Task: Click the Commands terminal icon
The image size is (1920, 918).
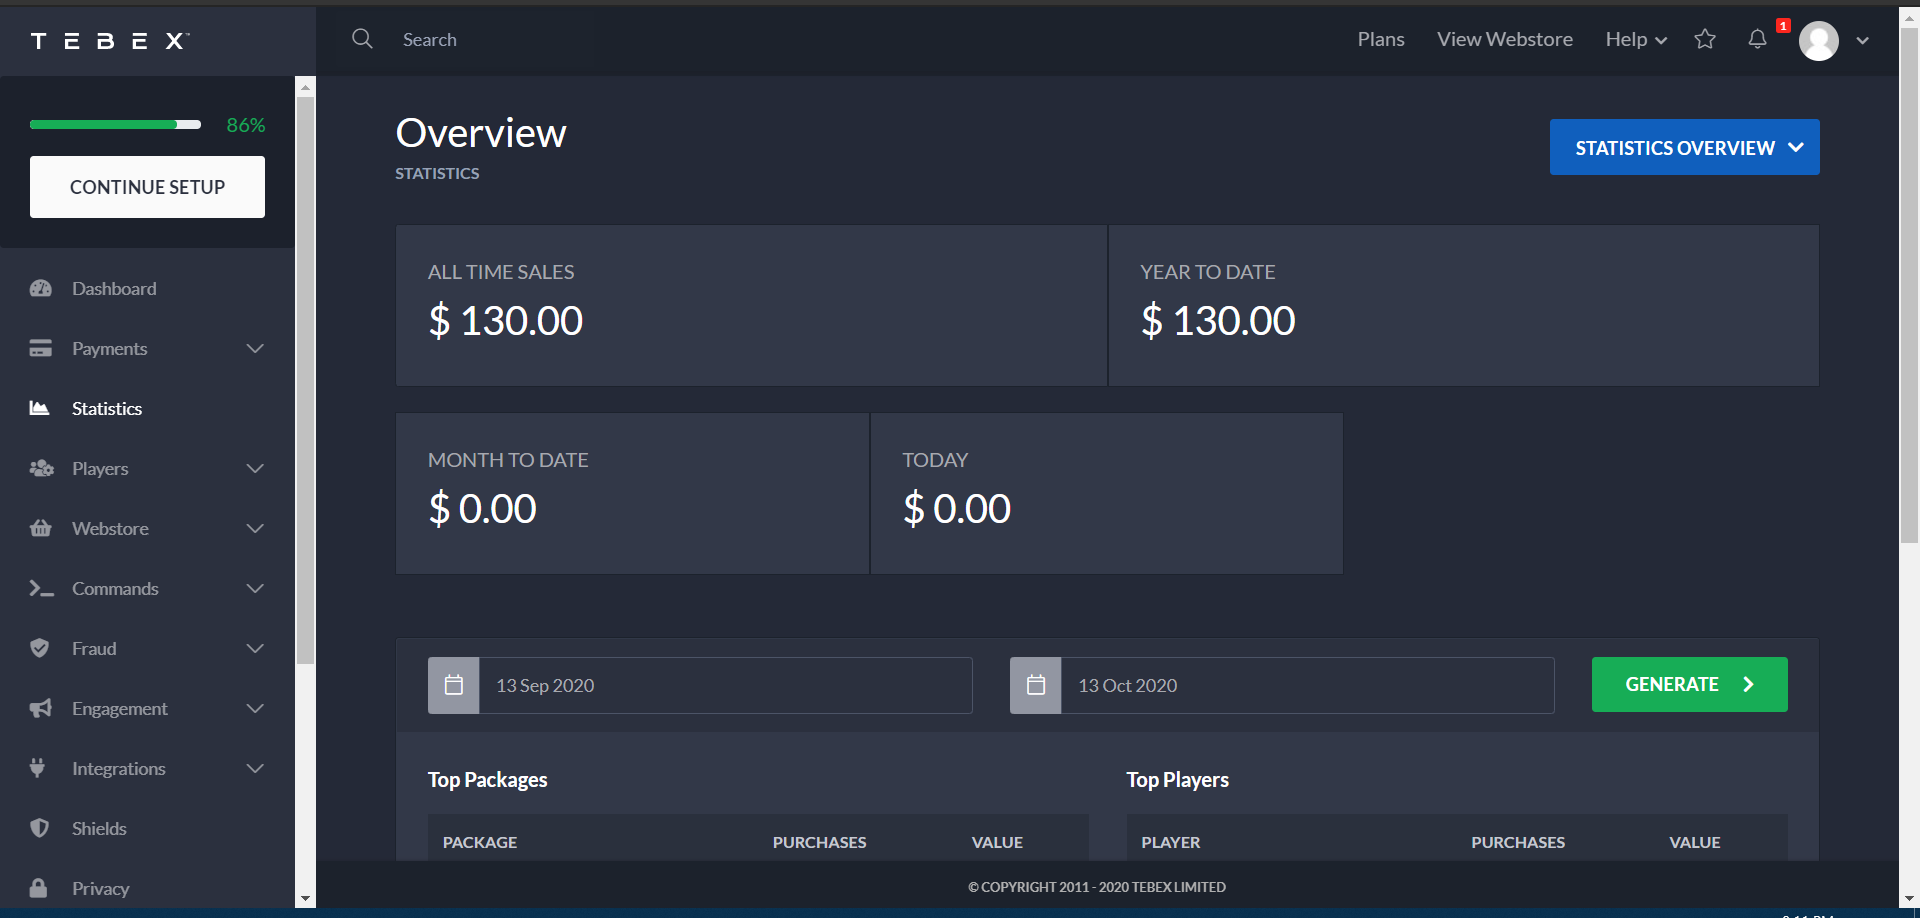Action: (41, 588)
